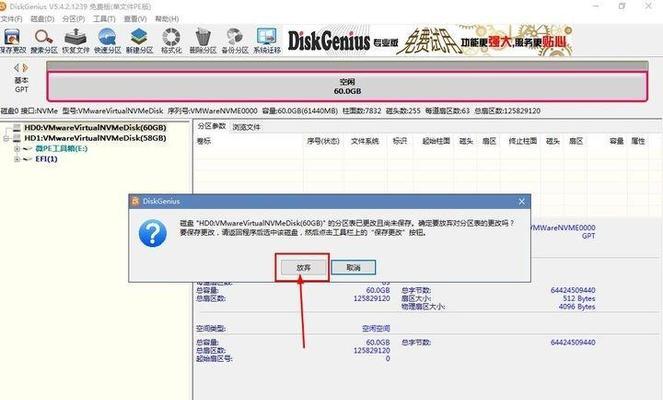Click the Start Cylinder (起始柱面) column header
Image resolution: width=663 pixels, height=400 pixels.
coord(436,141)
